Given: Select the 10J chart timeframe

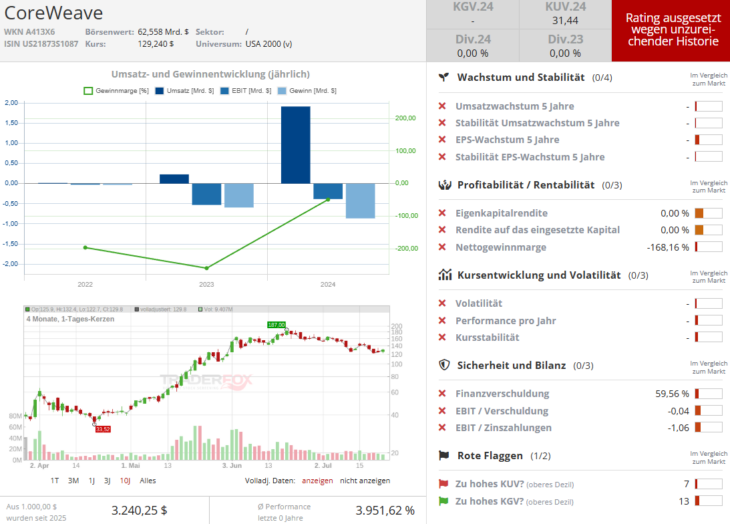Looking at the screenshot, I should pos(125,481).
